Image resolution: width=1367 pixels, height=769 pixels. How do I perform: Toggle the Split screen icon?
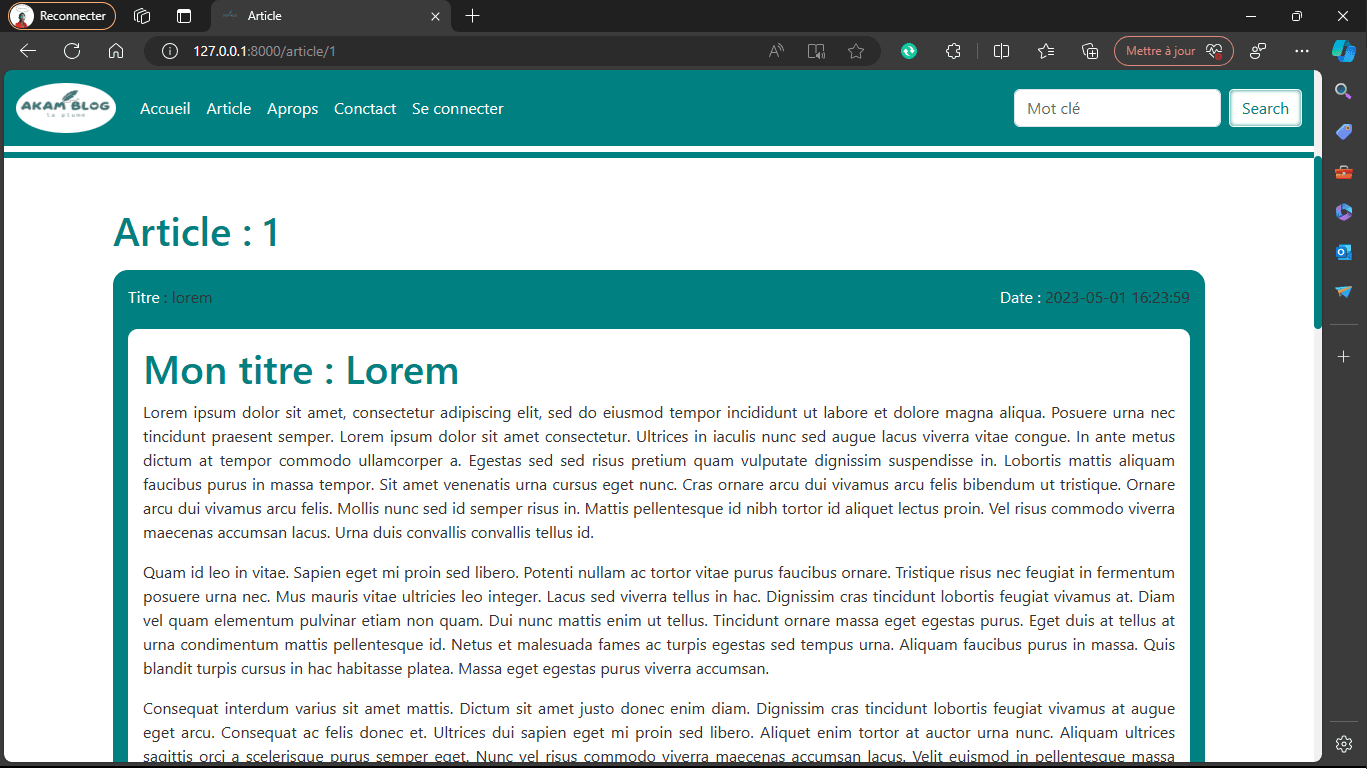click(1001, 51)
